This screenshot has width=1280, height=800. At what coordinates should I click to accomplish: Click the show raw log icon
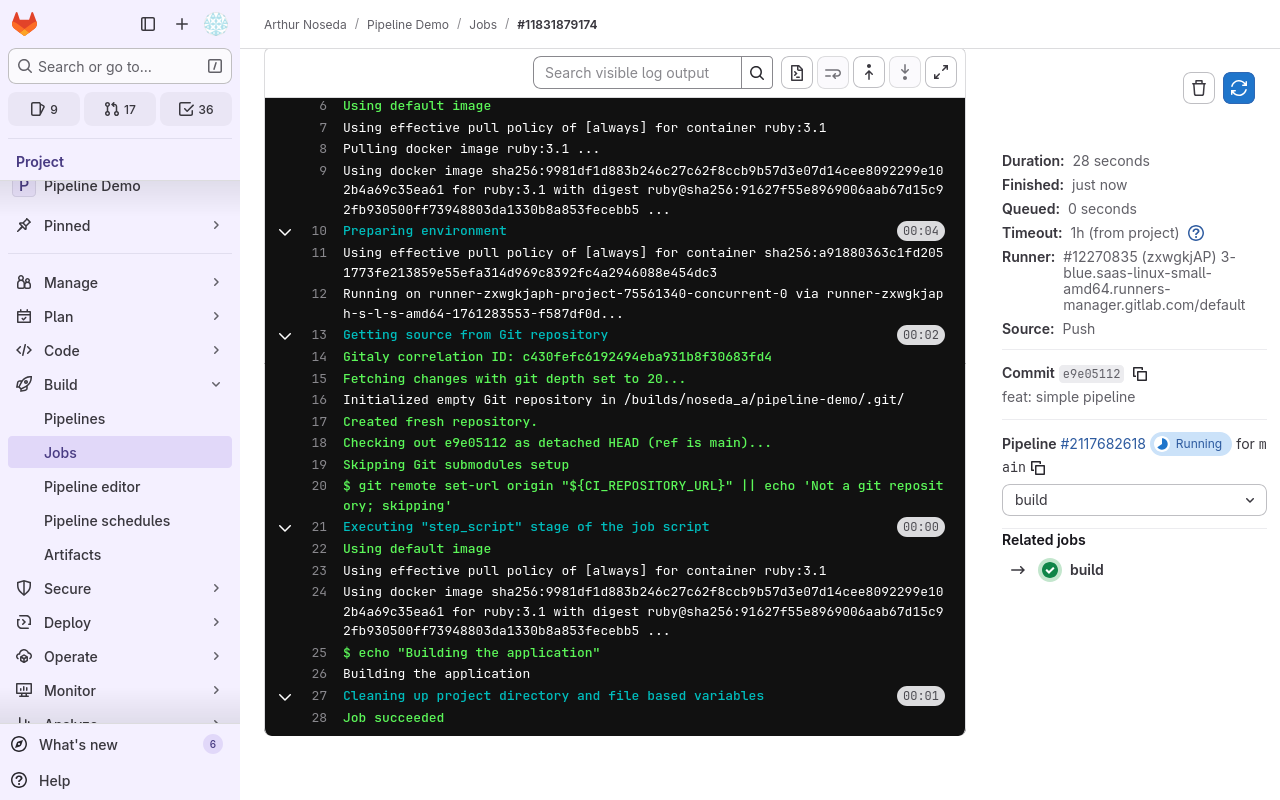tap(797, 73)
